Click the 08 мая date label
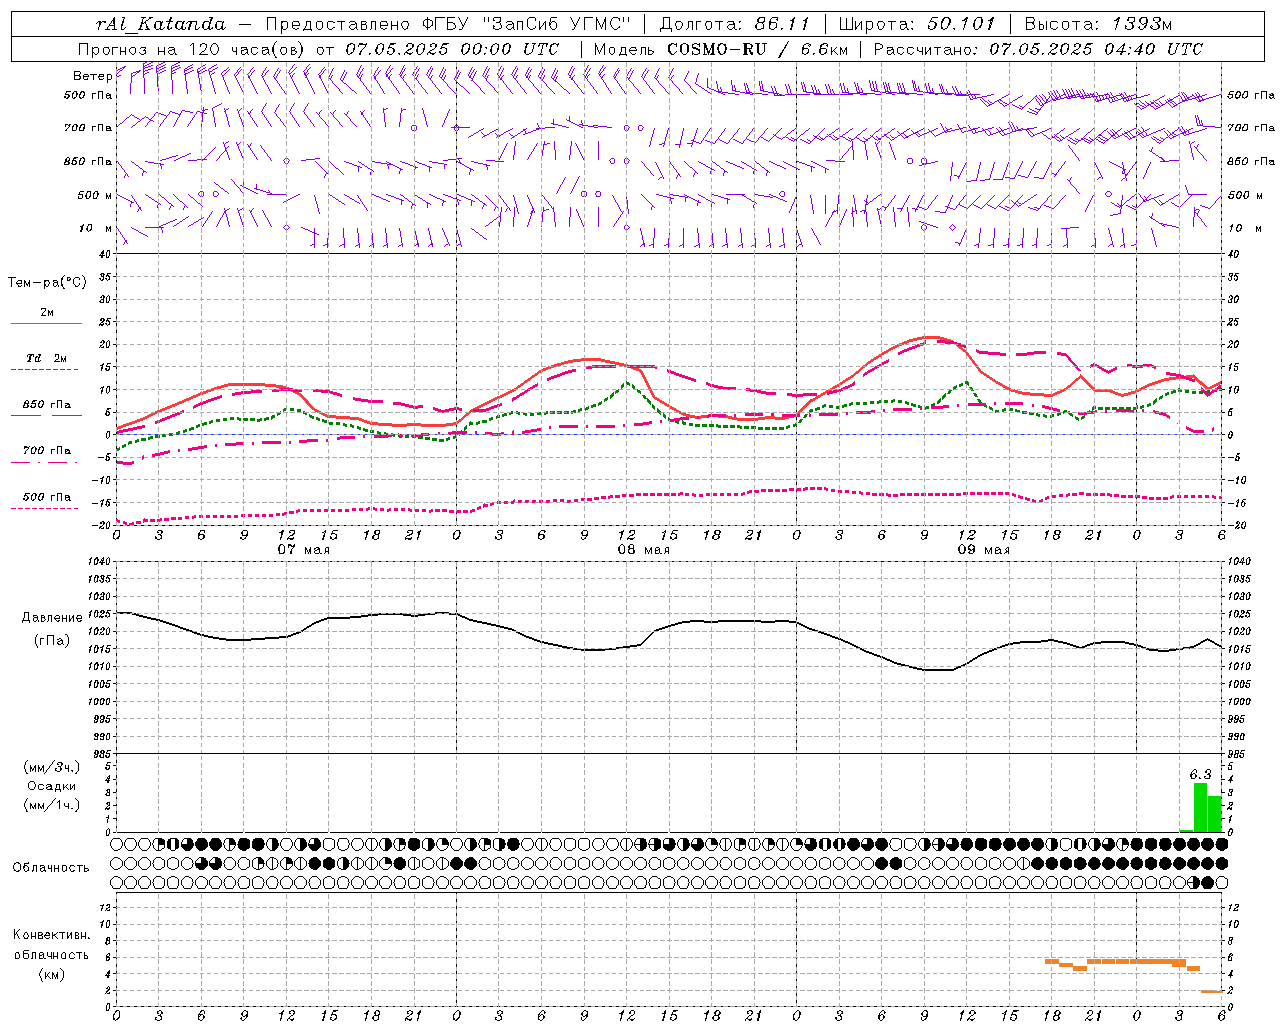The width and height of the screenshot is (1280, 1024). [x=643, y=550]
